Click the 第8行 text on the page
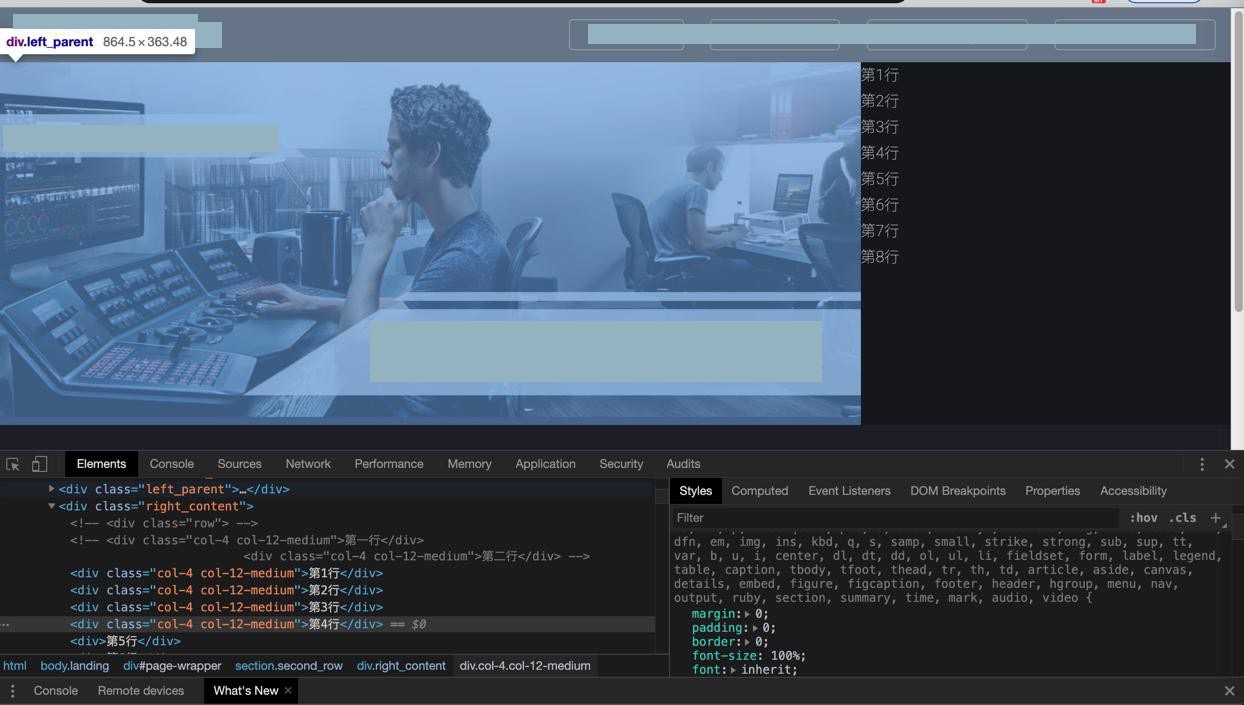This screenshot has width=1244, height=705. 880,257
